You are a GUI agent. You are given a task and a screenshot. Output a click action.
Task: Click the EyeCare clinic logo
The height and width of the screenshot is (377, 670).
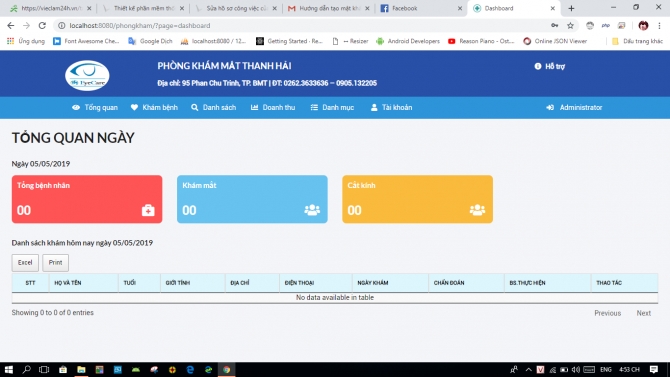click(x=87, y=75)
